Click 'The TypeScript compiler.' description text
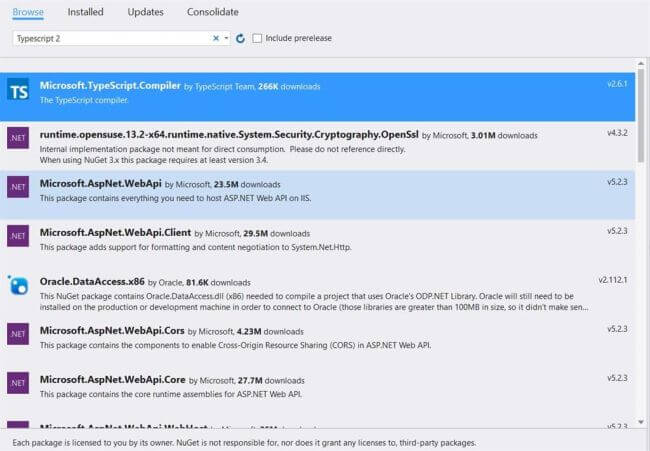Image resolution: width=650 pixels, height=451 pixels. coord(84,100)
